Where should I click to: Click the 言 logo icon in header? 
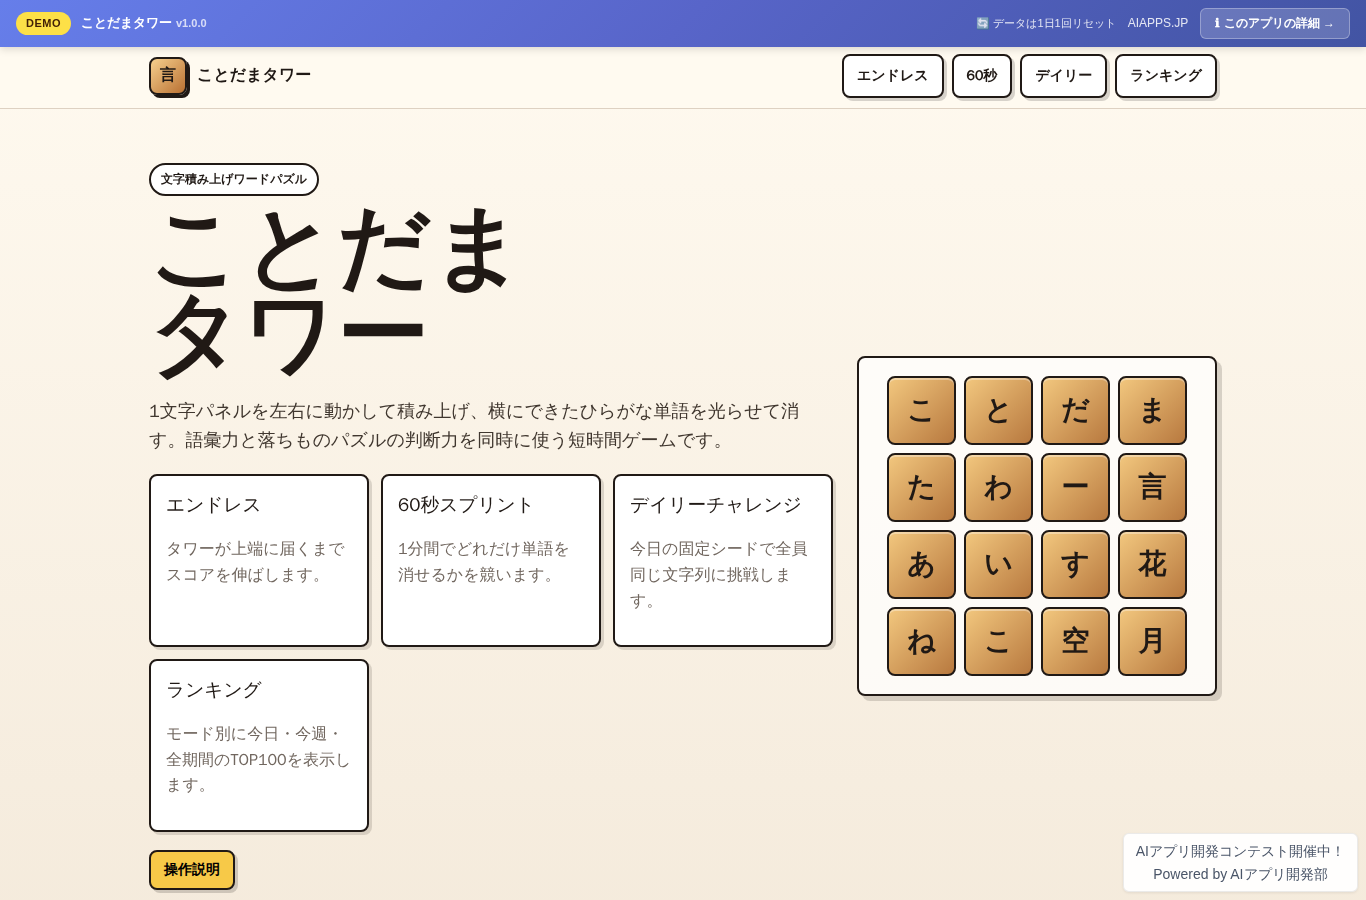(x=168, y=76)
